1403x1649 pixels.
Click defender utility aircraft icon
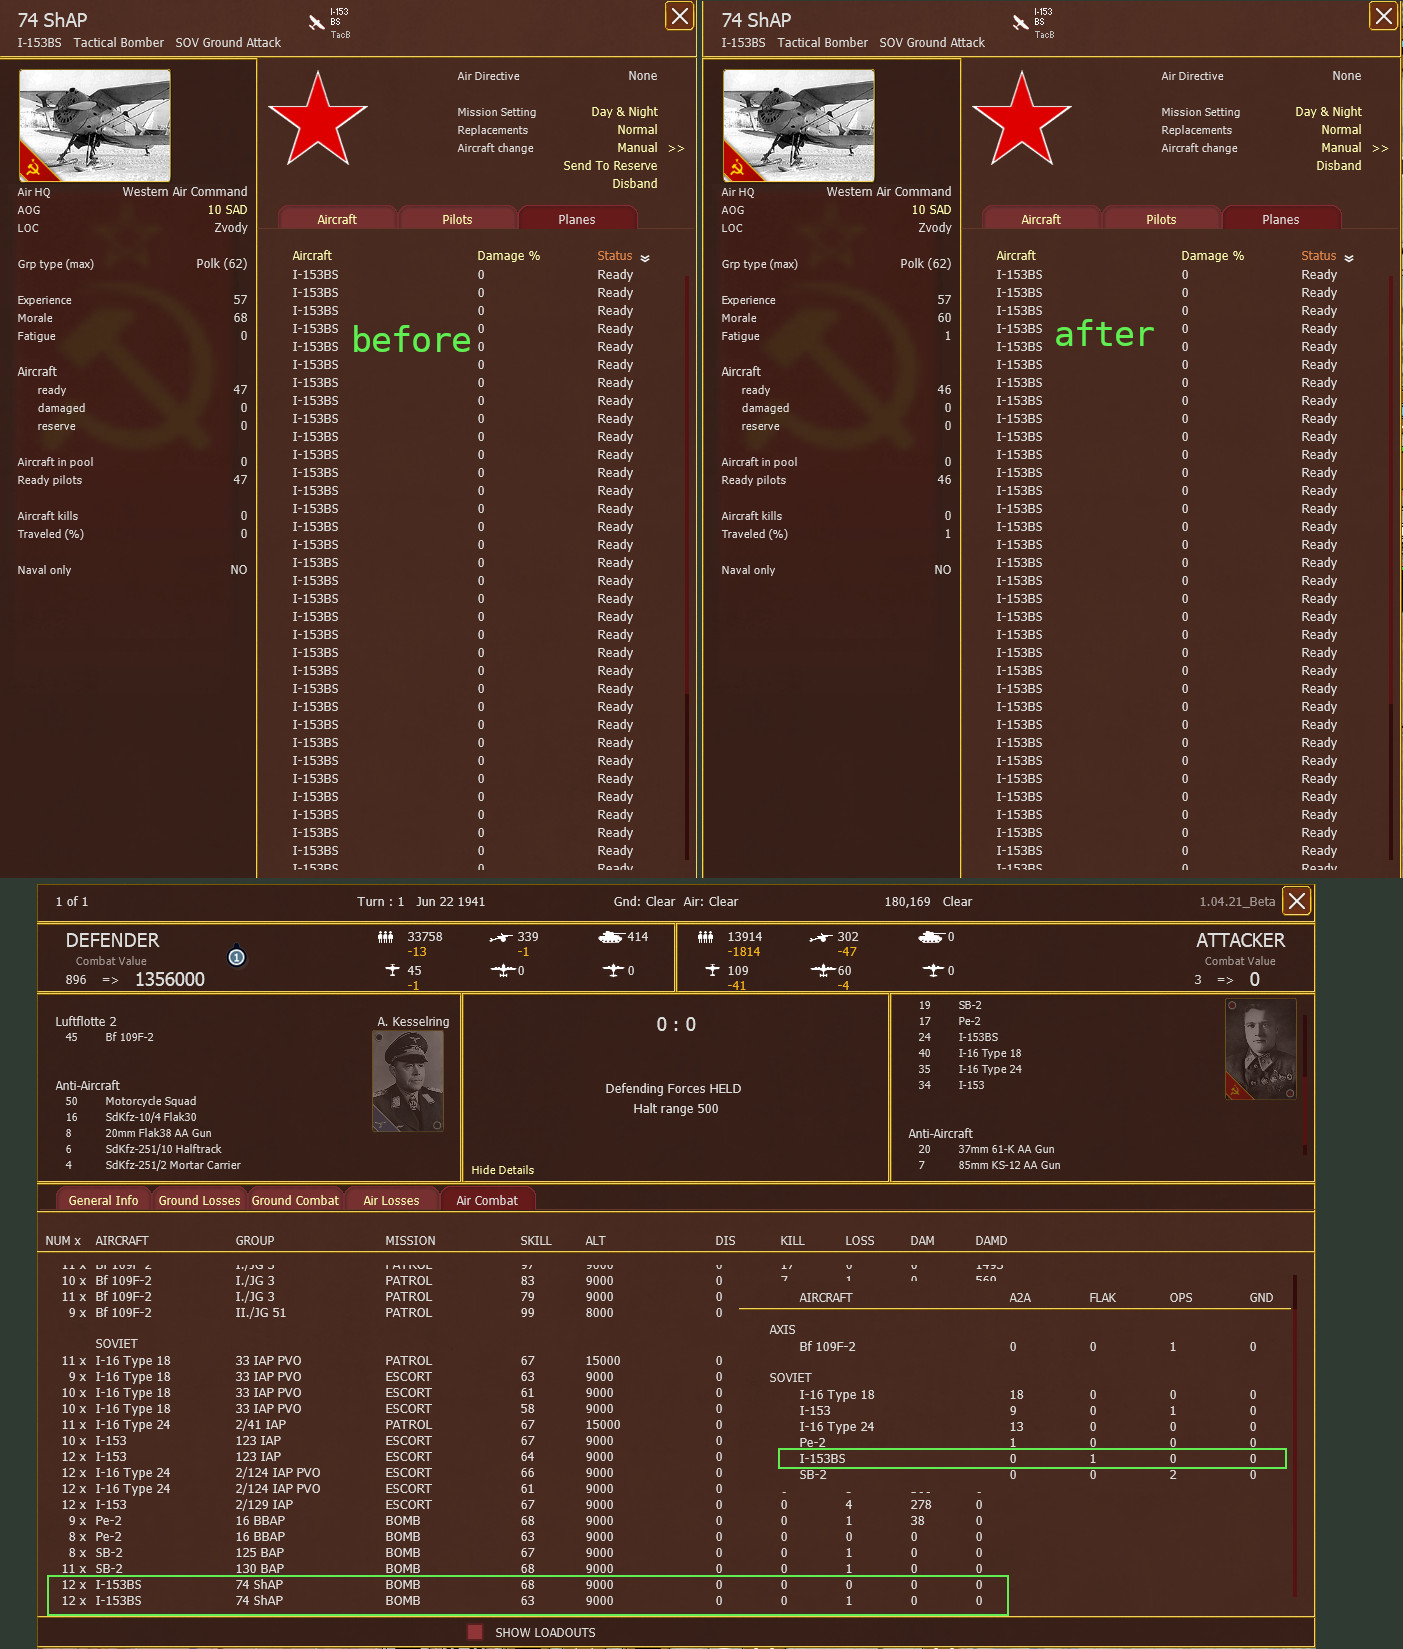click(613, 970)
